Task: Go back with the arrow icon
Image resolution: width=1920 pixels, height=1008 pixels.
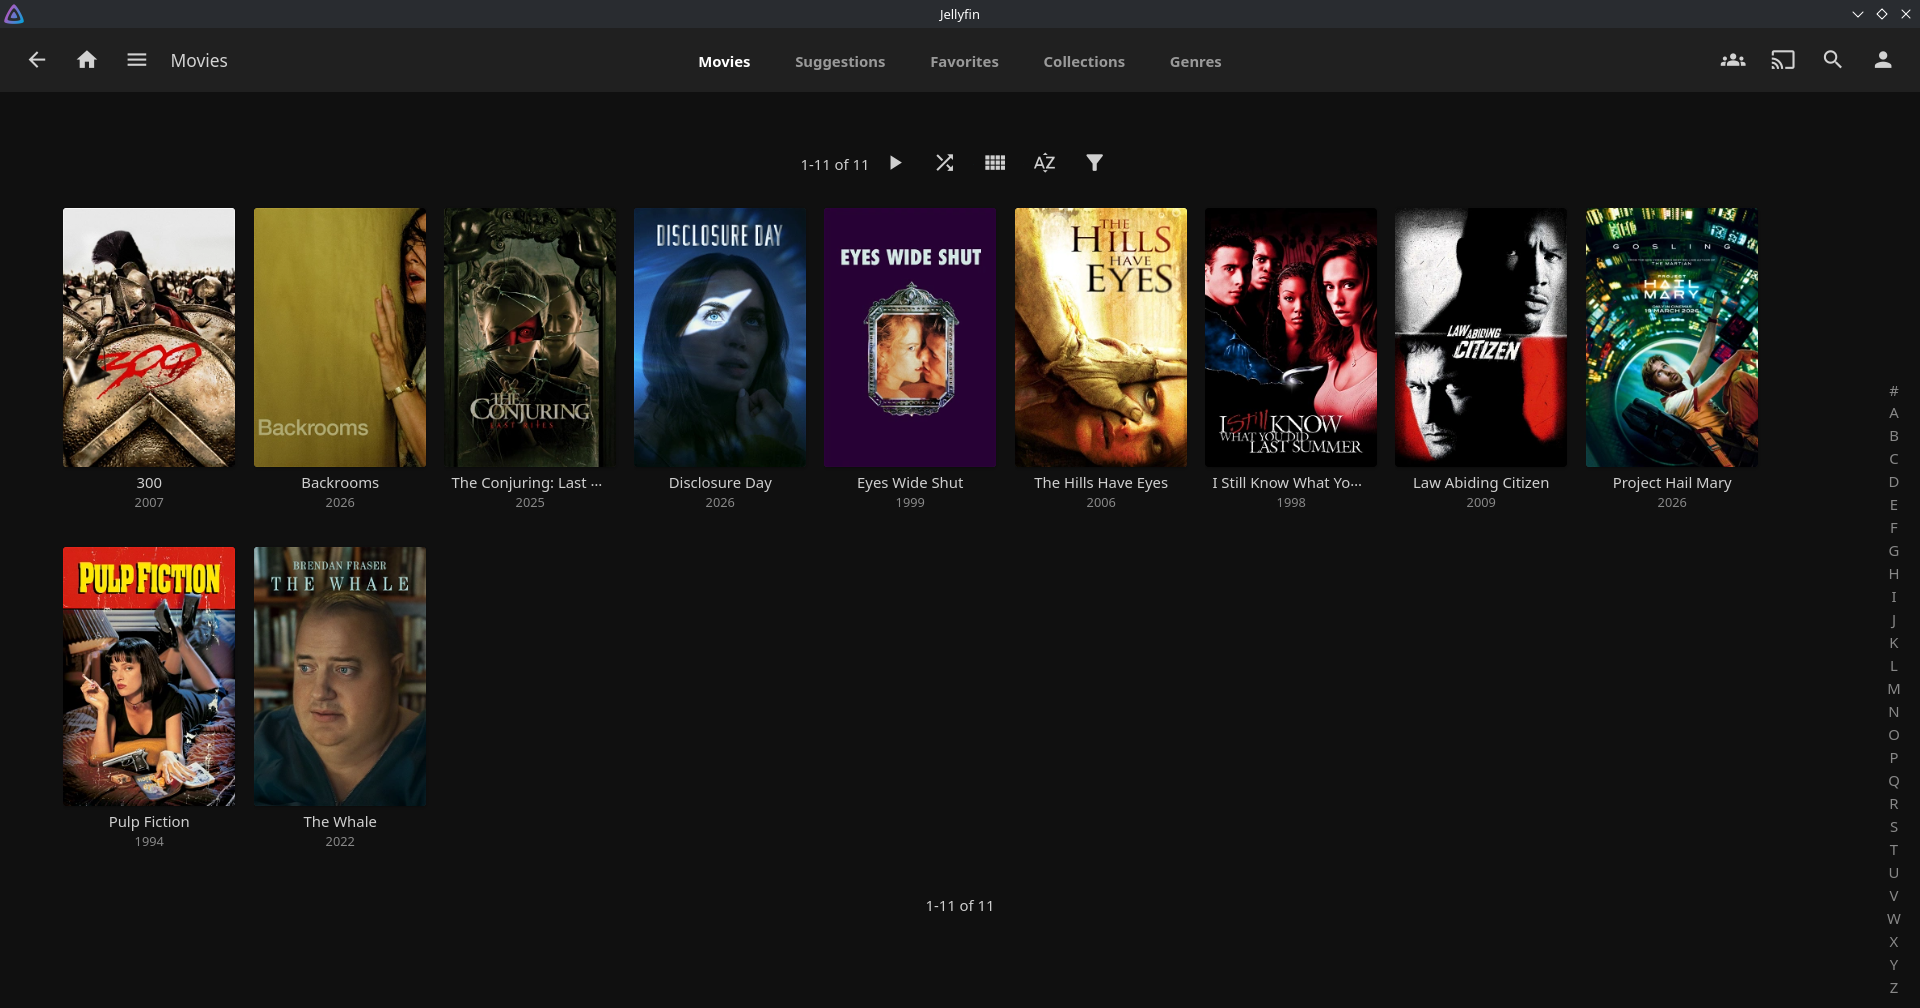Action: point(37,60)
